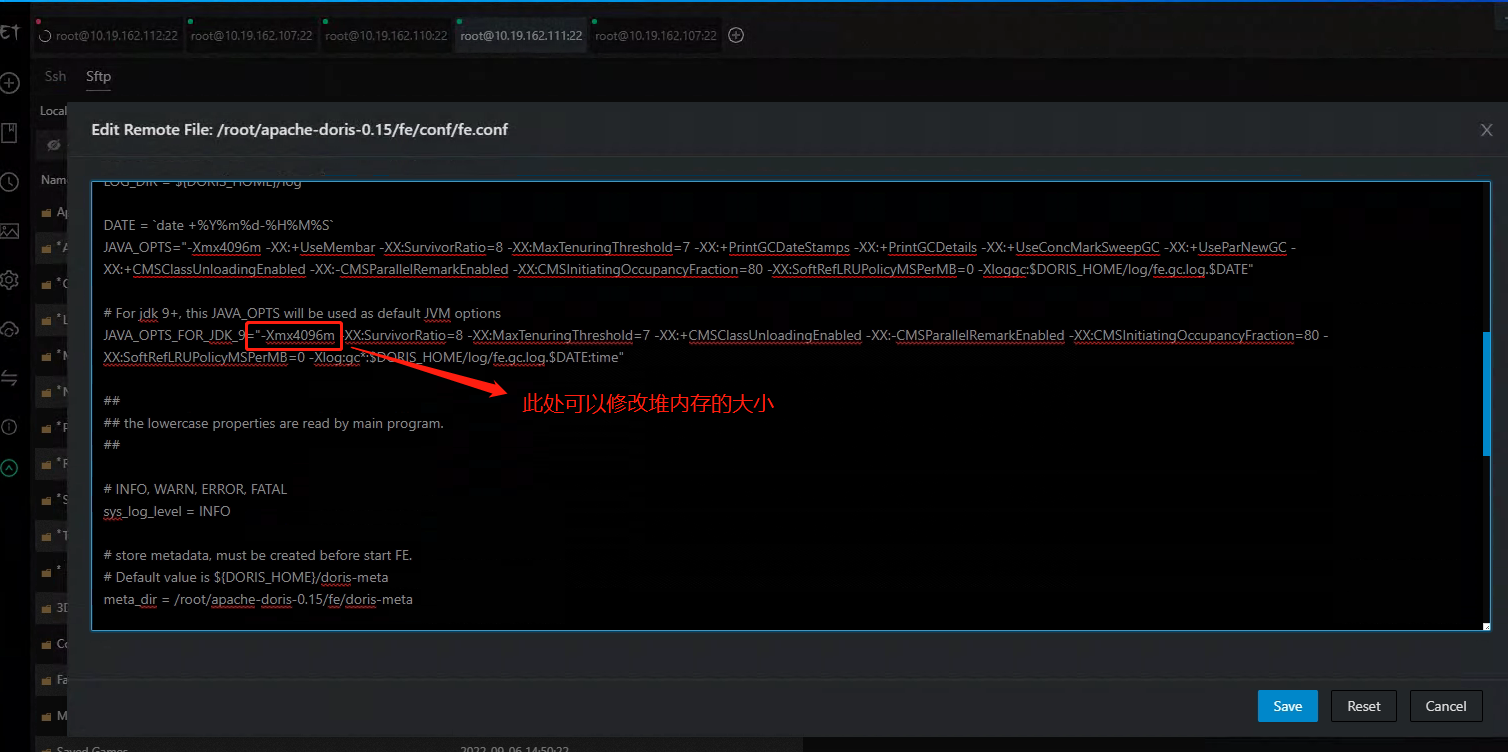
Task: Click '# store metadata' comment line
Action: tap(258, 555)
